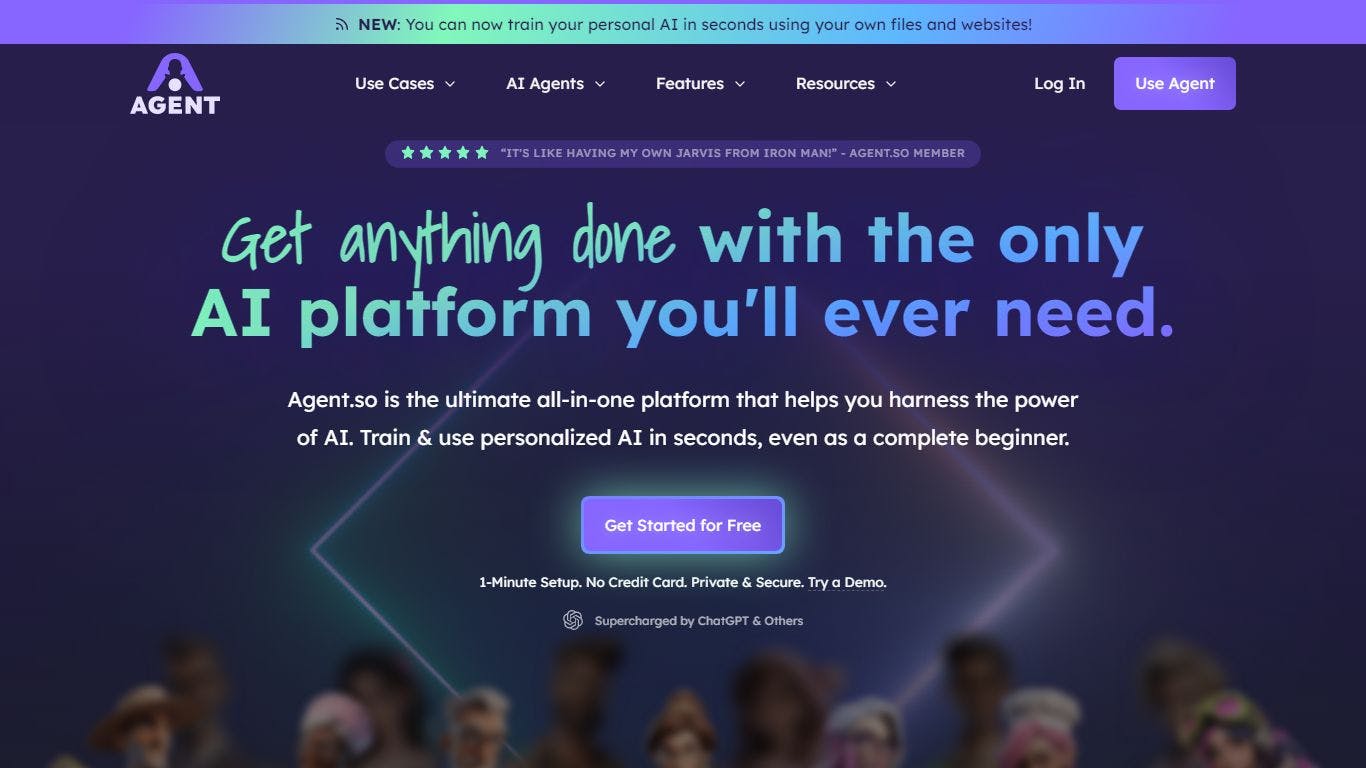The width and height of the screenshot is (1366, 768).
Task: Open the Try a Demo link
Action: 847,582
